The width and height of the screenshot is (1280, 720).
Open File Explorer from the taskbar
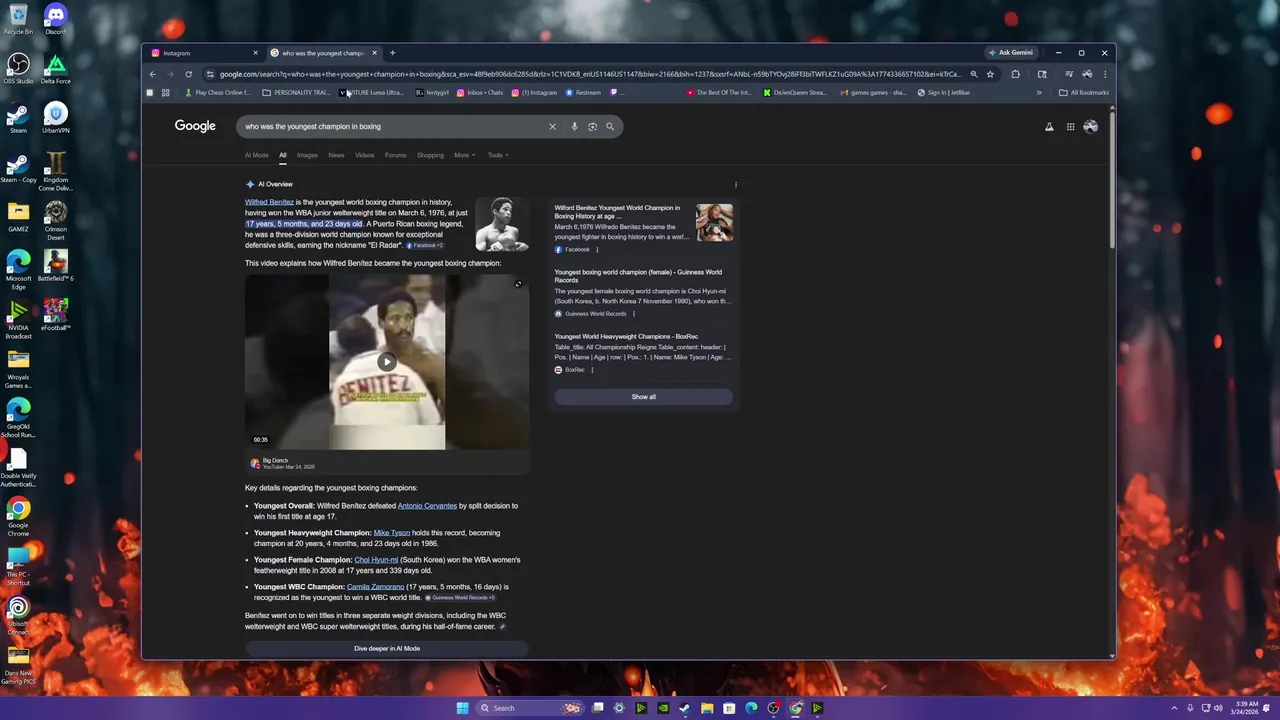[707, 708]
